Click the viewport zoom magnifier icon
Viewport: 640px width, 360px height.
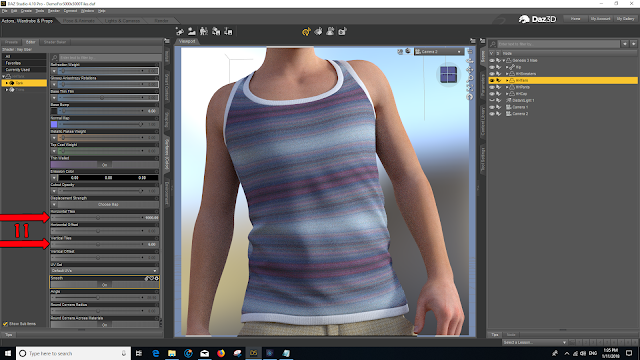[x=470, y=78]
